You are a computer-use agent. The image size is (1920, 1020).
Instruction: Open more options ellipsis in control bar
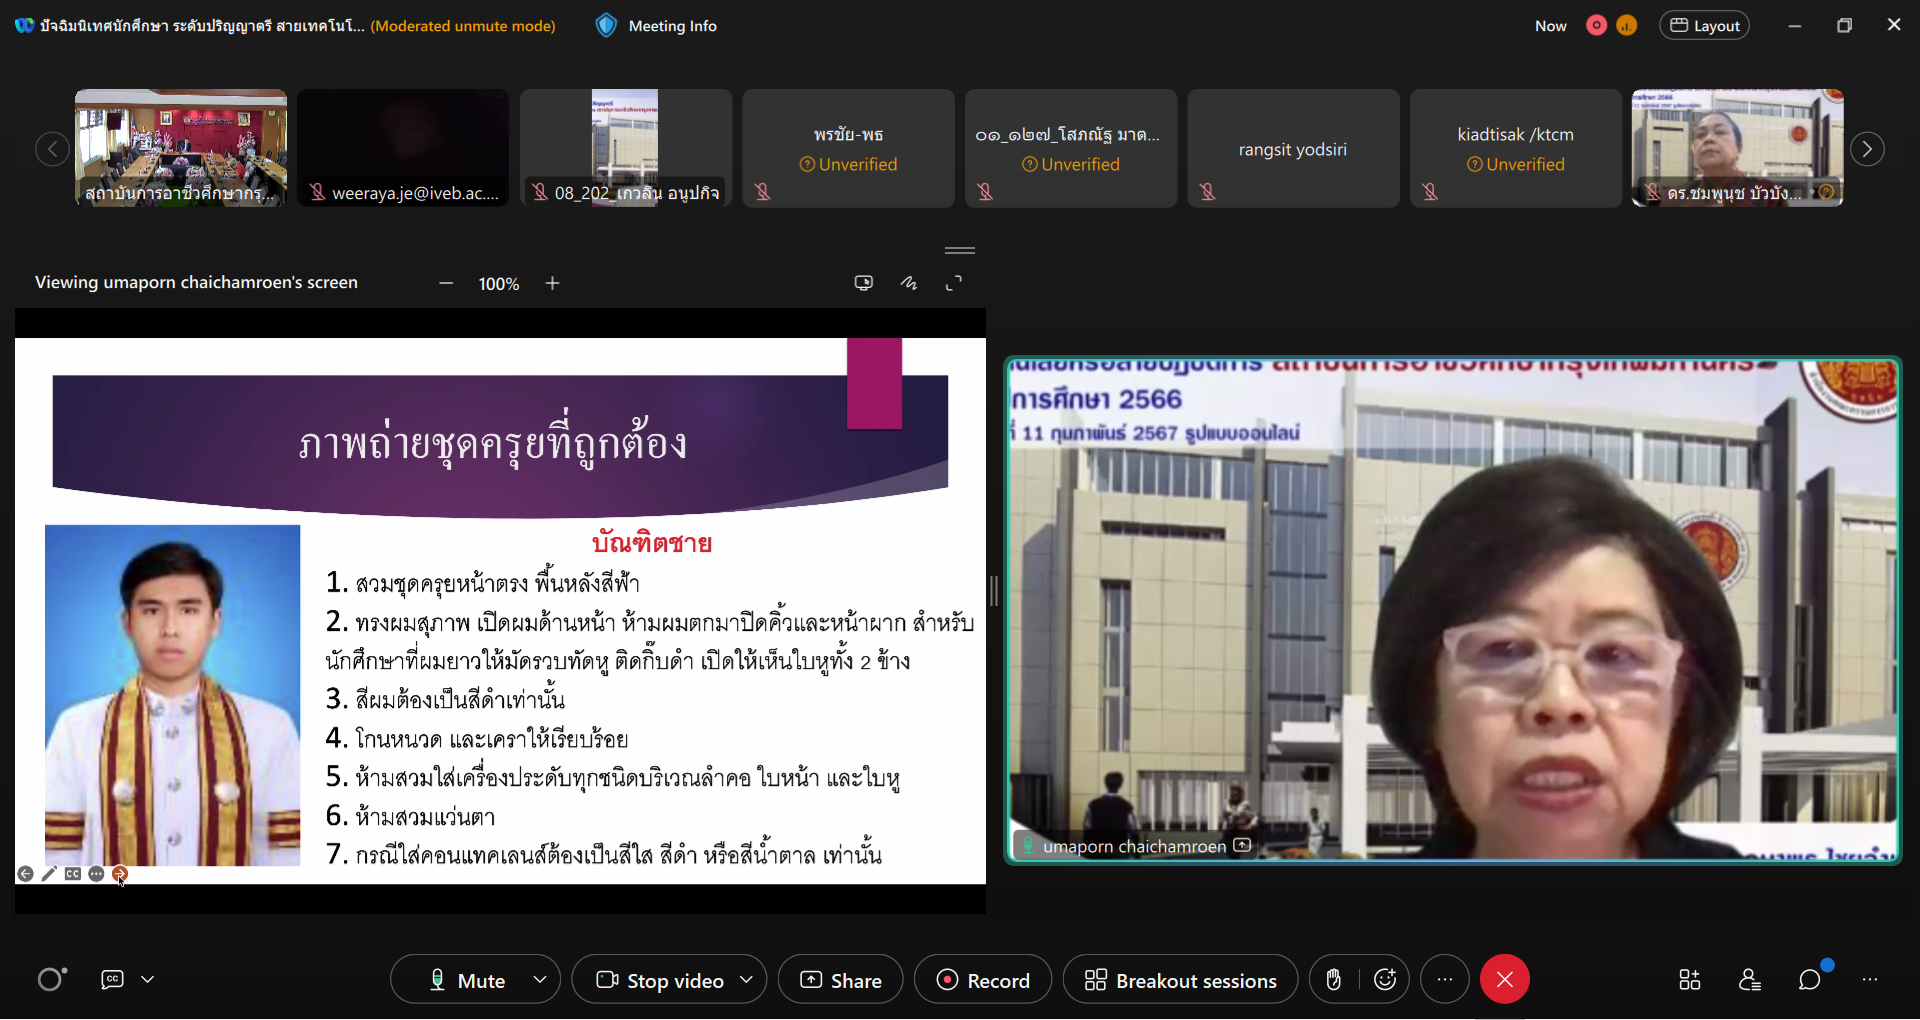1444,980
